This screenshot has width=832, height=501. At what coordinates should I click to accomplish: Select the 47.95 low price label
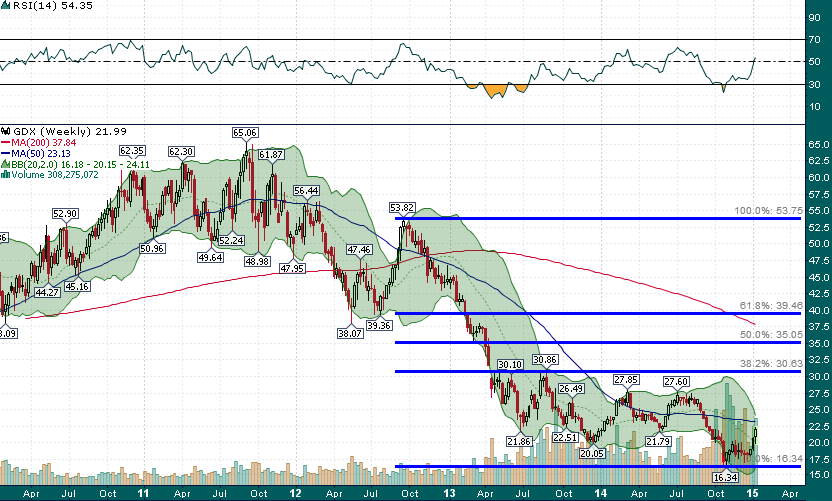coord(292,269)
